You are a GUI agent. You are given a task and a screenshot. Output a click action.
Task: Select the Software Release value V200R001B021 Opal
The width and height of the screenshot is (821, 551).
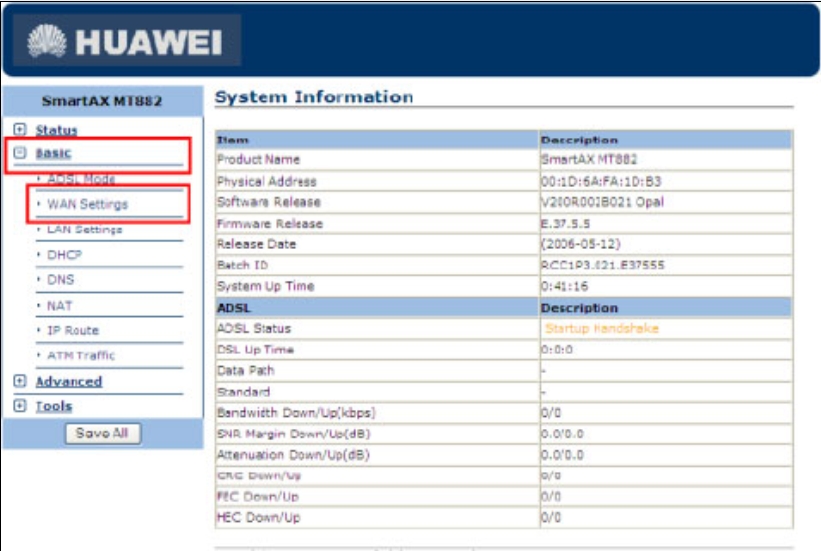[602, 202]
